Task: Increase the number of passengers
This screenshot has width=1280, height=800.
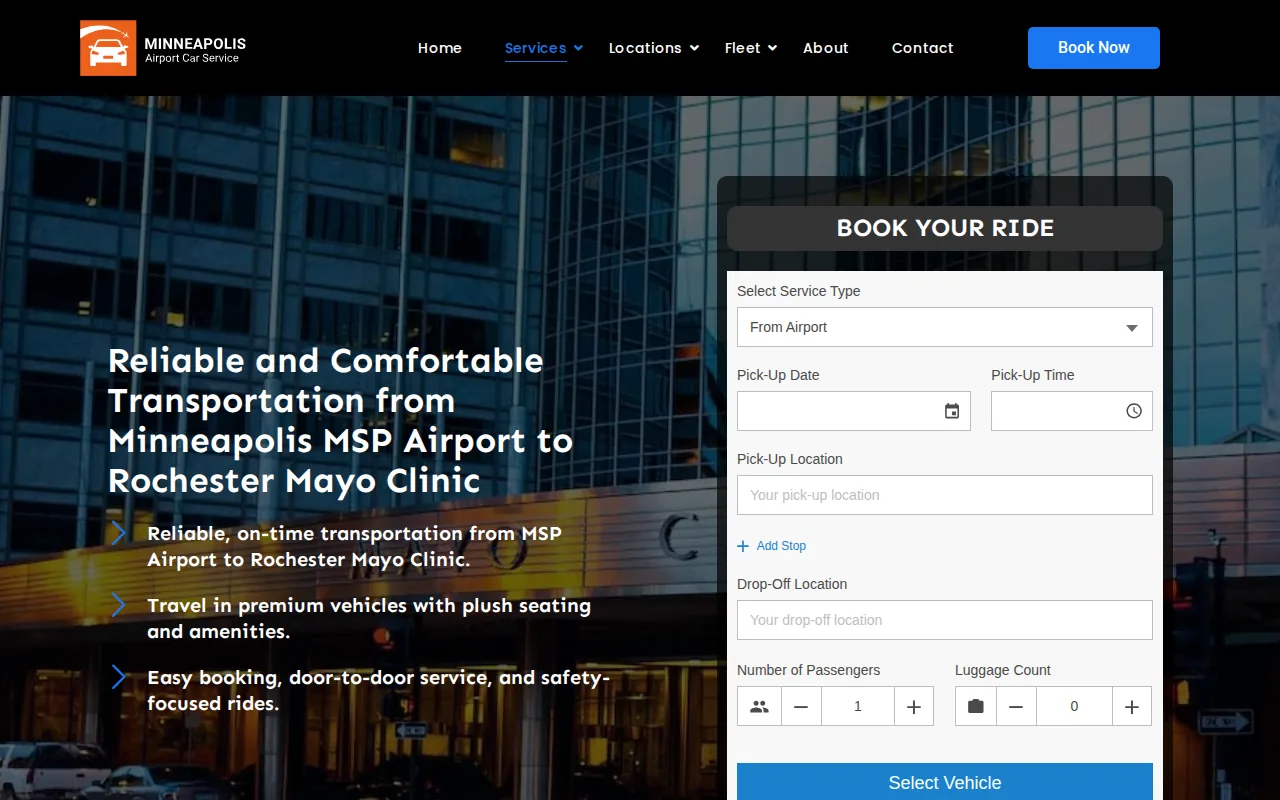Action: point(914,706)
